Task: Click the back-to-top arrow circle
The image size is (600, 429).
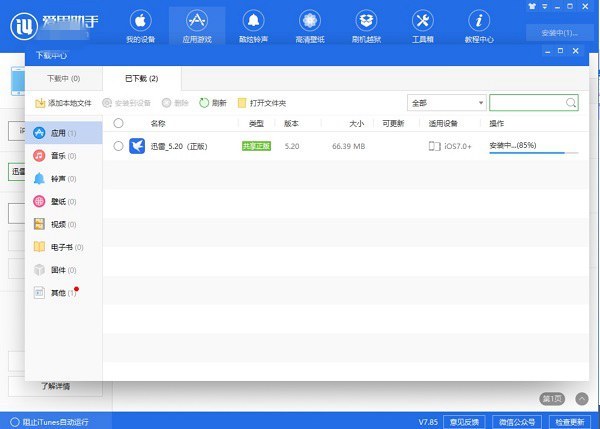Action: click(x=582, y=399)
